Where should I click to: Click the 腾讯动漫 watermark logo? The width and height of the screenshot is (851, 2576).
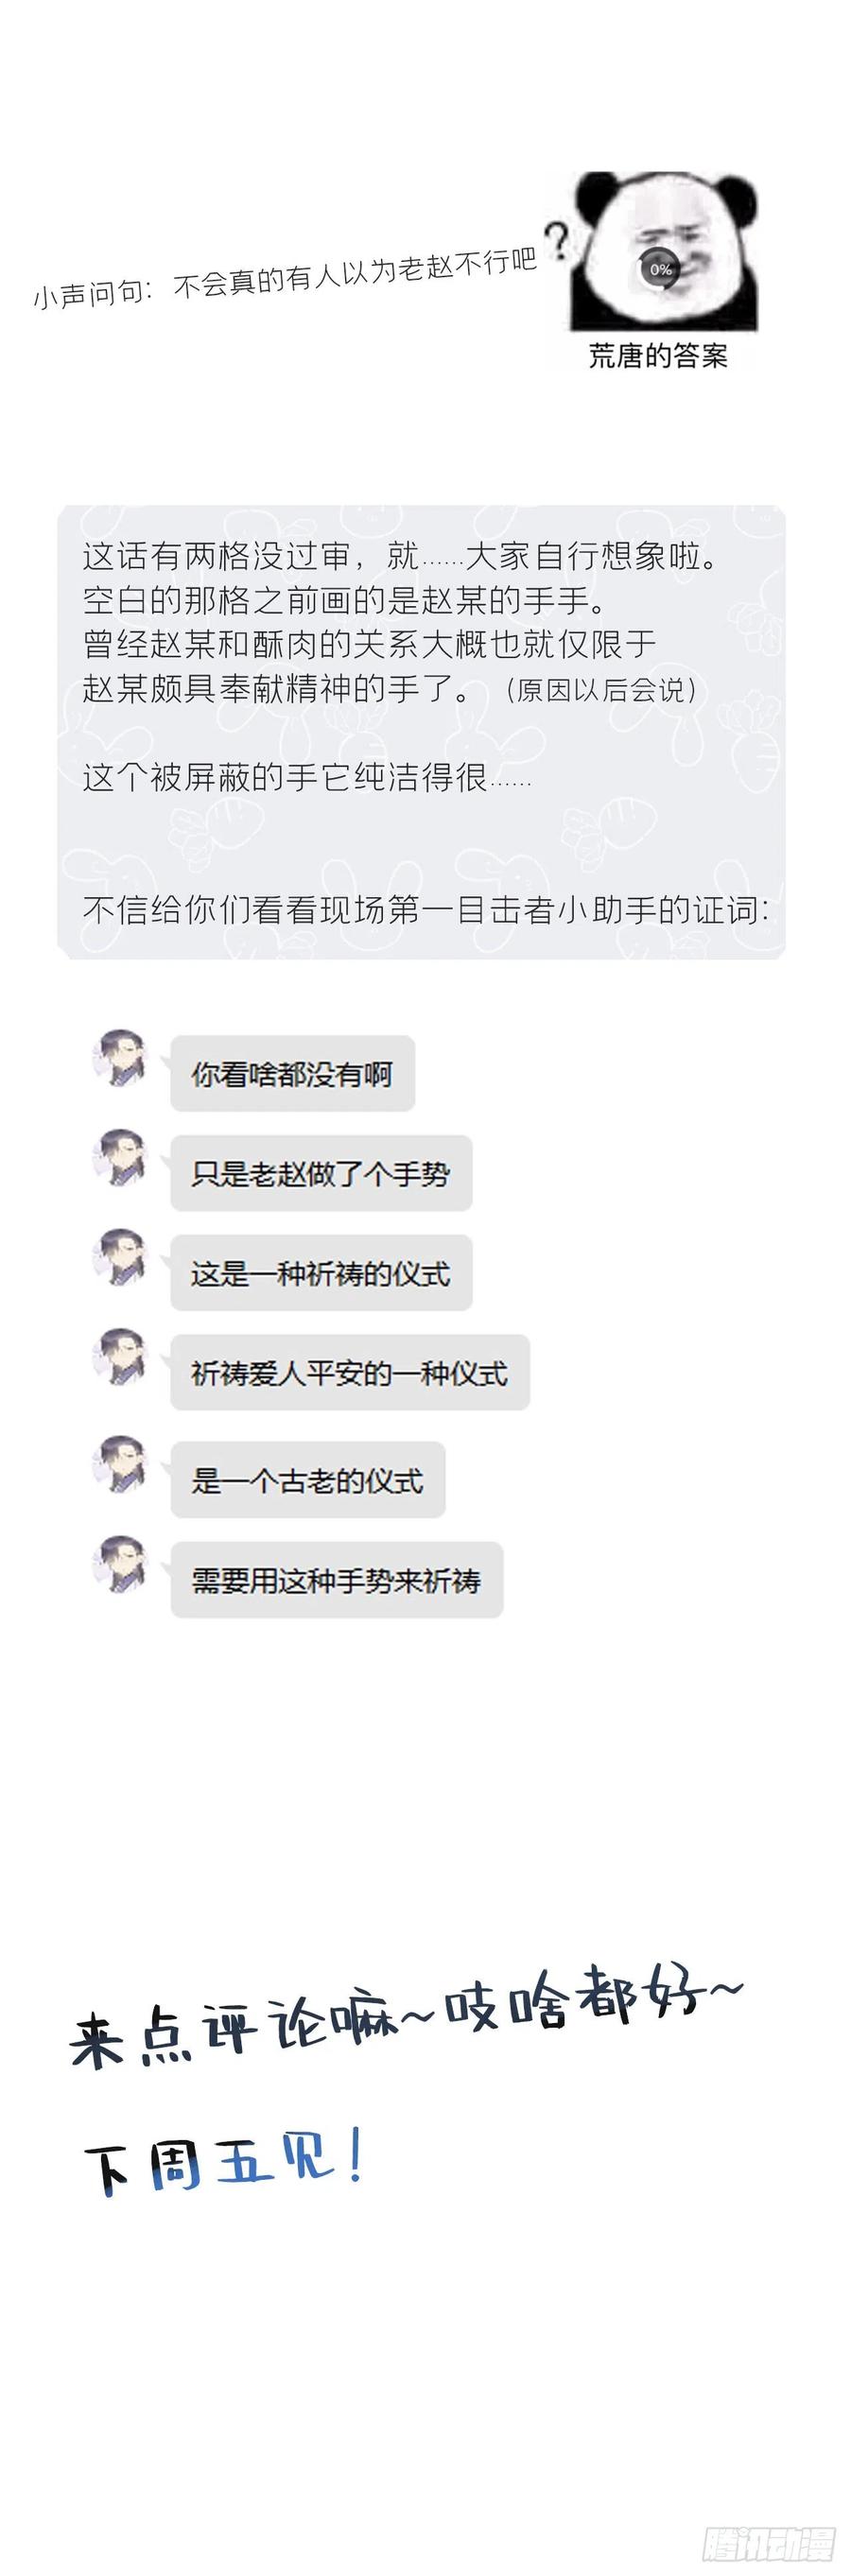click(768, 2543)
